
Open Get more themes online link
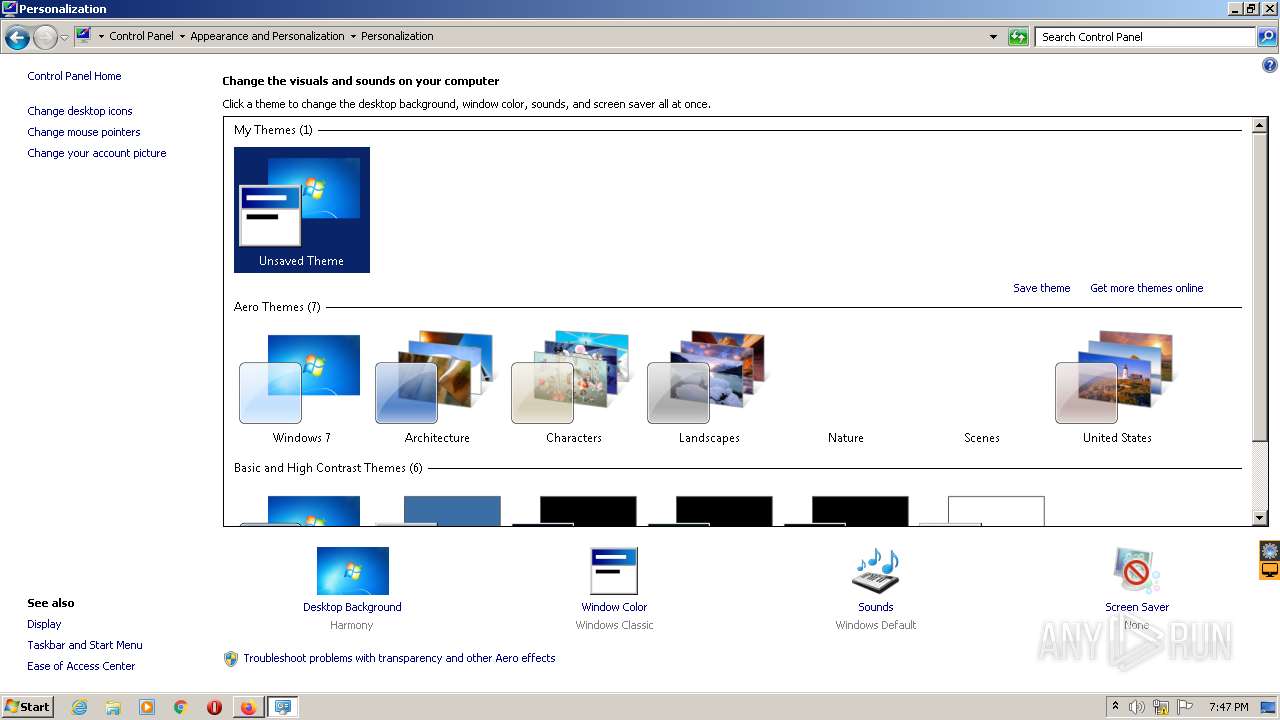[x=1146, y=288]
